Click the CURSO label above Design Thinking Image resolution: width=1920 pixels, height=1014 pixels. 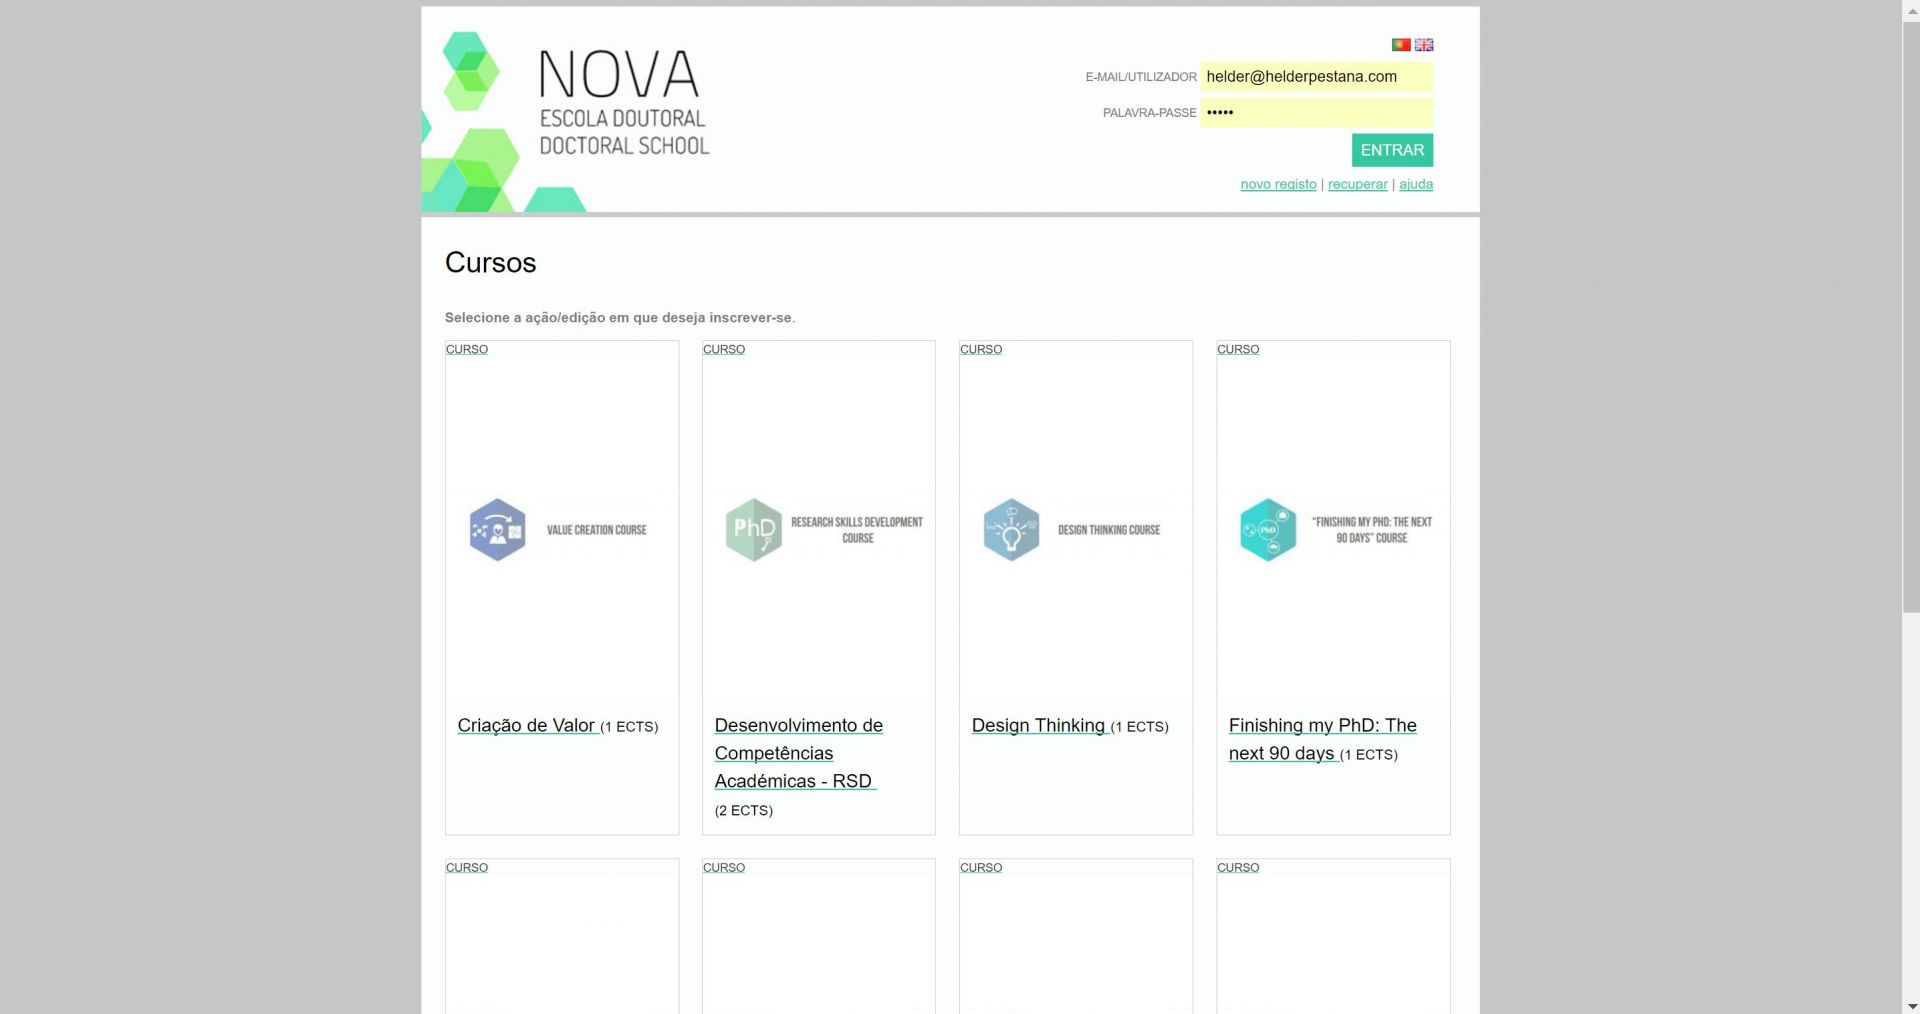click(x=980, y=350)
